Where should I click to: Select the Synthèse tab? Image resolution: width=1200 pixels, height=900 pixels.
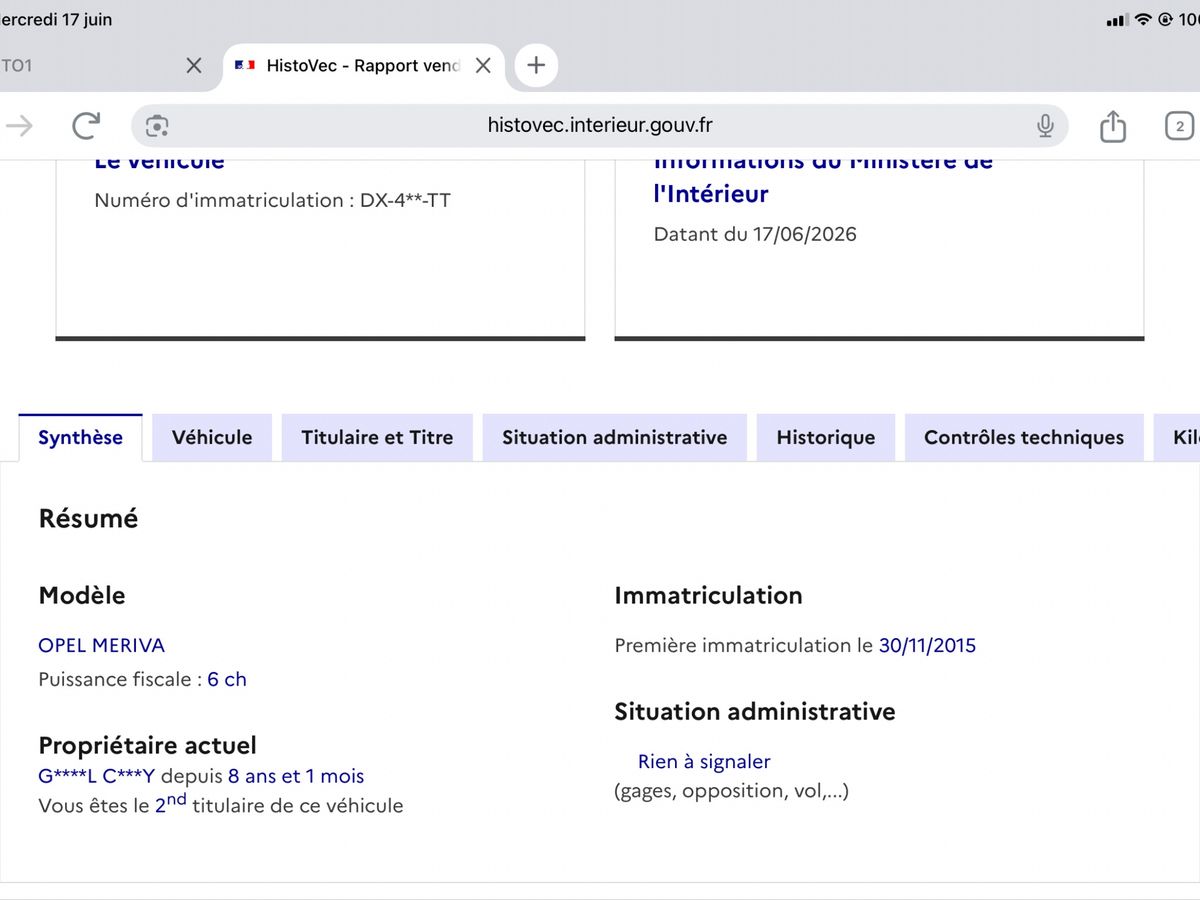pos(81,437)
